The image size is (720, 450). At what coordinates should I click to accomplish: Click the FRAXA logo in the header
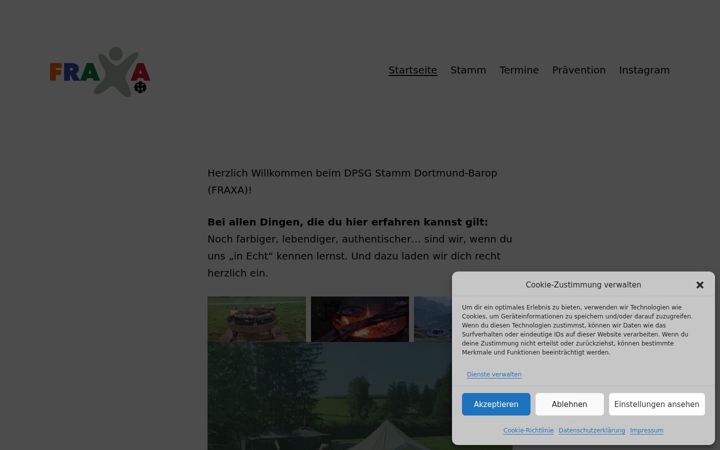(100, 72)
